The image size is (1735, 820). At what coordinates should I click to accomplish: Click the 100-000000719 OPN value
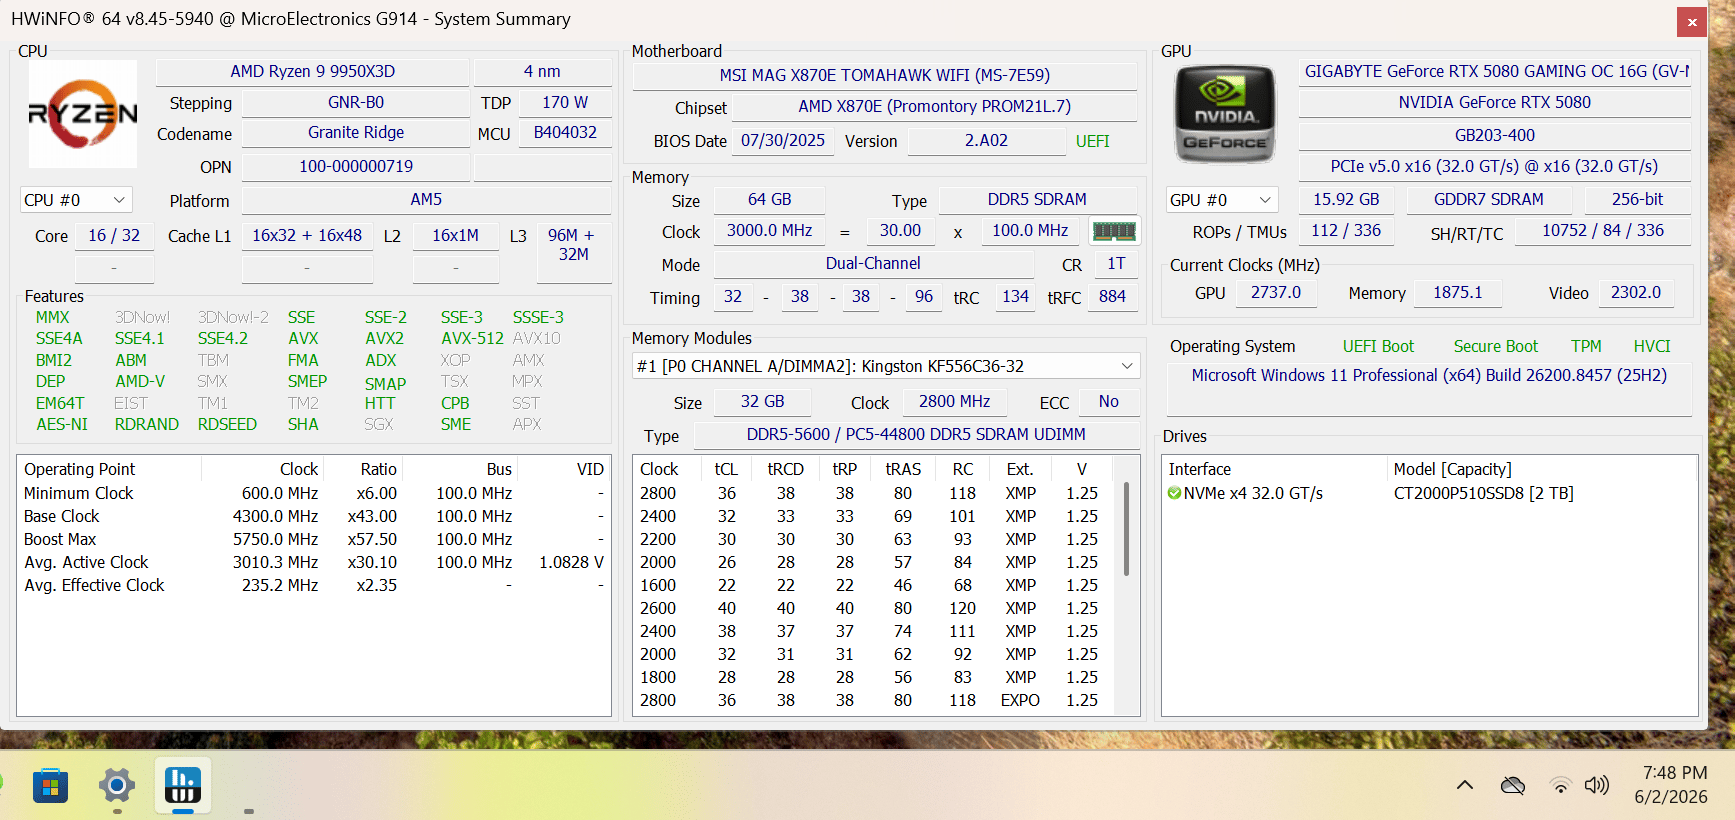pos(356,167)
